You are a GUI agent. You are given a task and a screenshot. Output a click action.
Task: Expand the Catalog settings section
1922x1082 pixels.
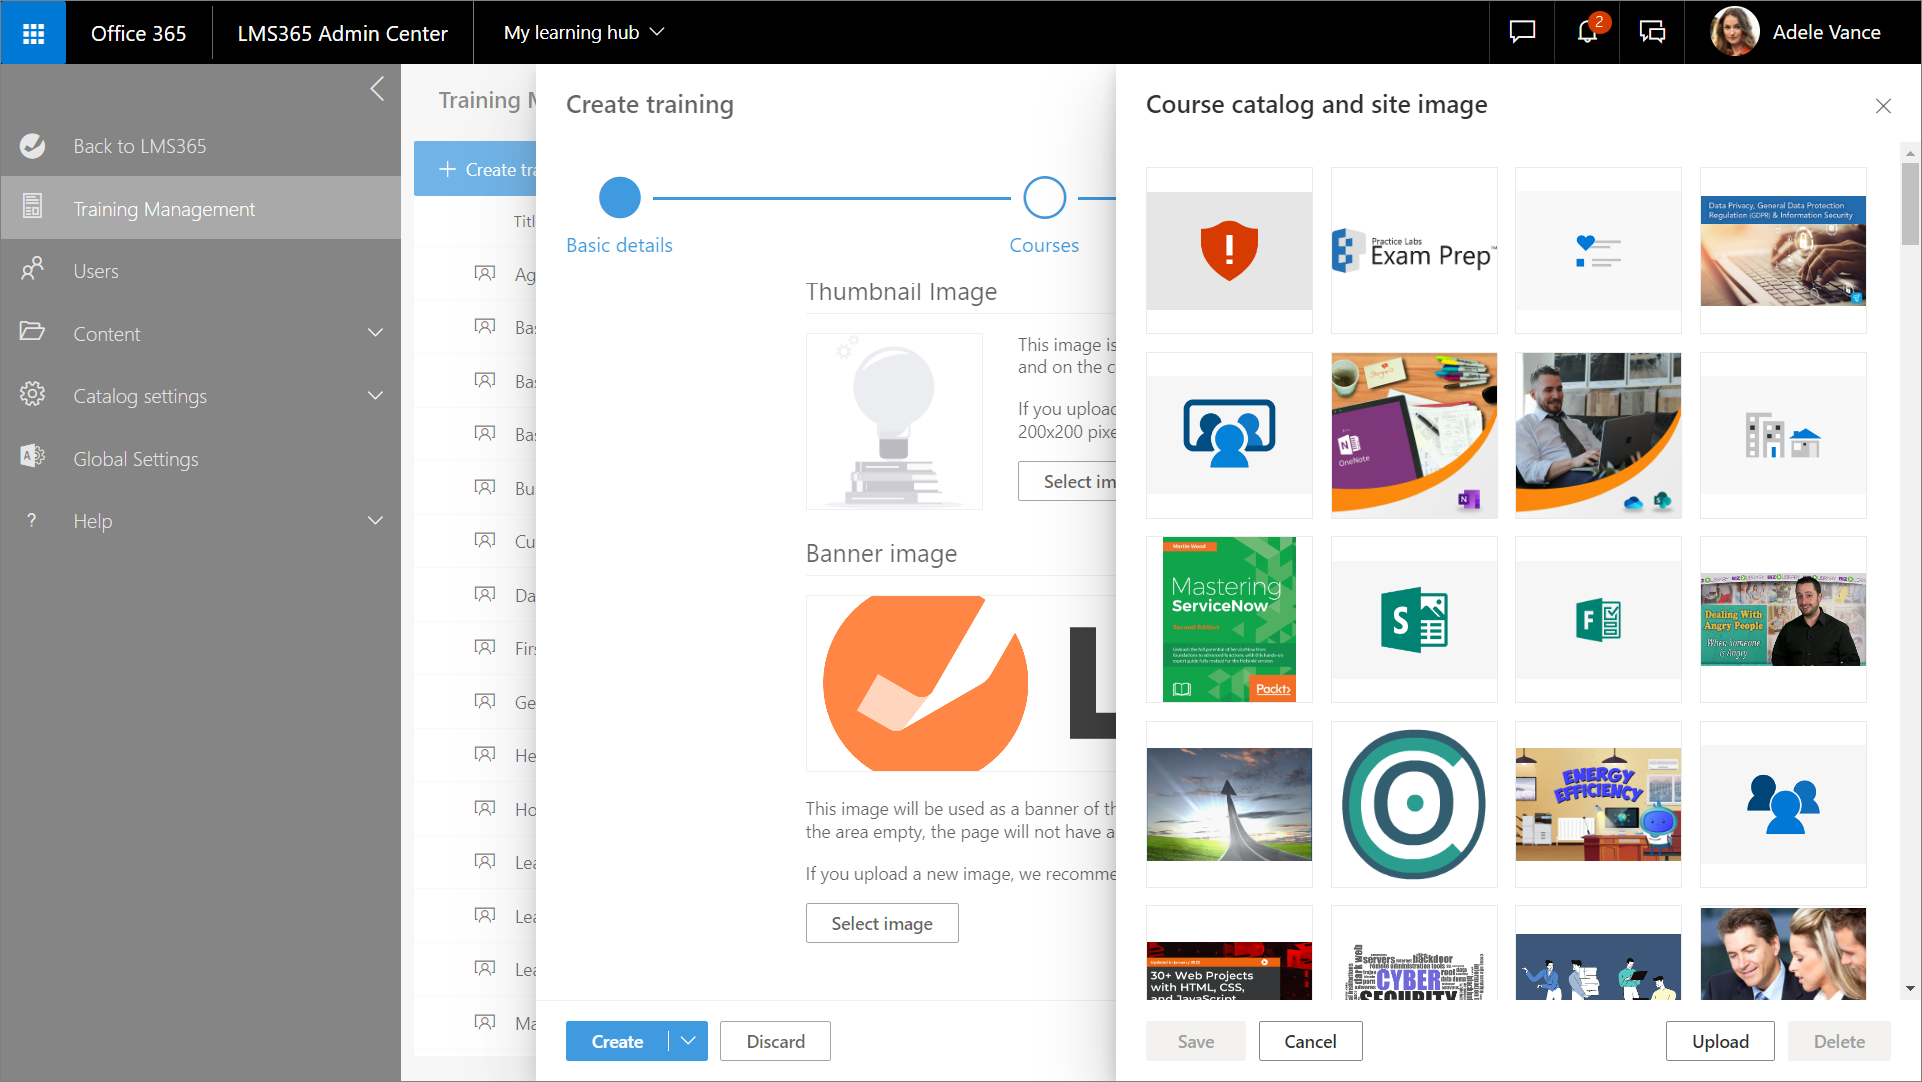click(375, 396)
